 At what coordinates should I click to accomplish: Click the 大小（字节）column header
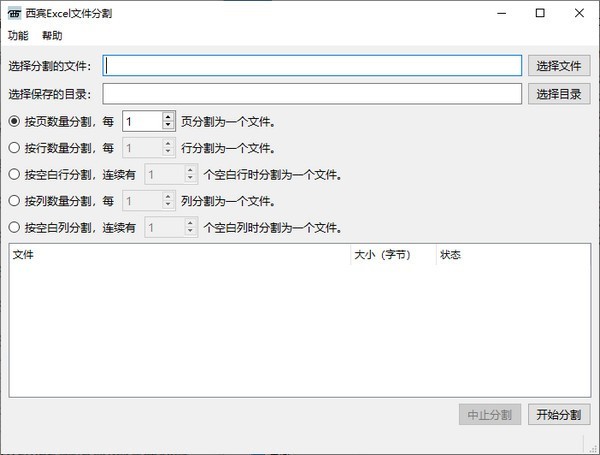tap(393, 254)
